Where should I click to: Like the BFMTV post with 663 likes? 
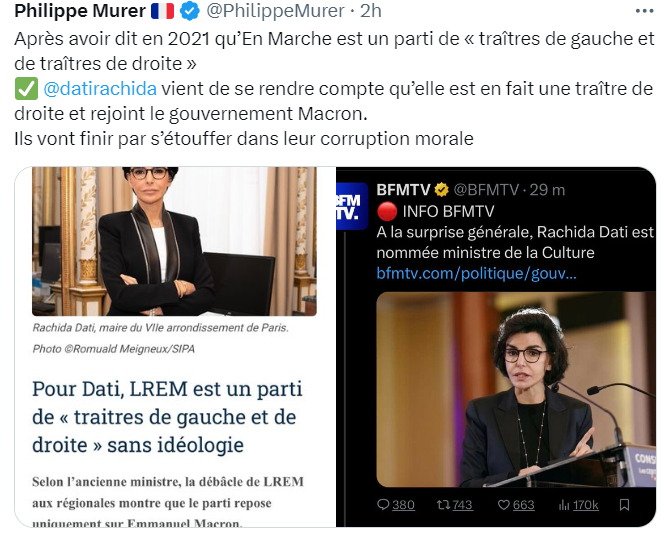pyautogui.click(x=503, y=505)
